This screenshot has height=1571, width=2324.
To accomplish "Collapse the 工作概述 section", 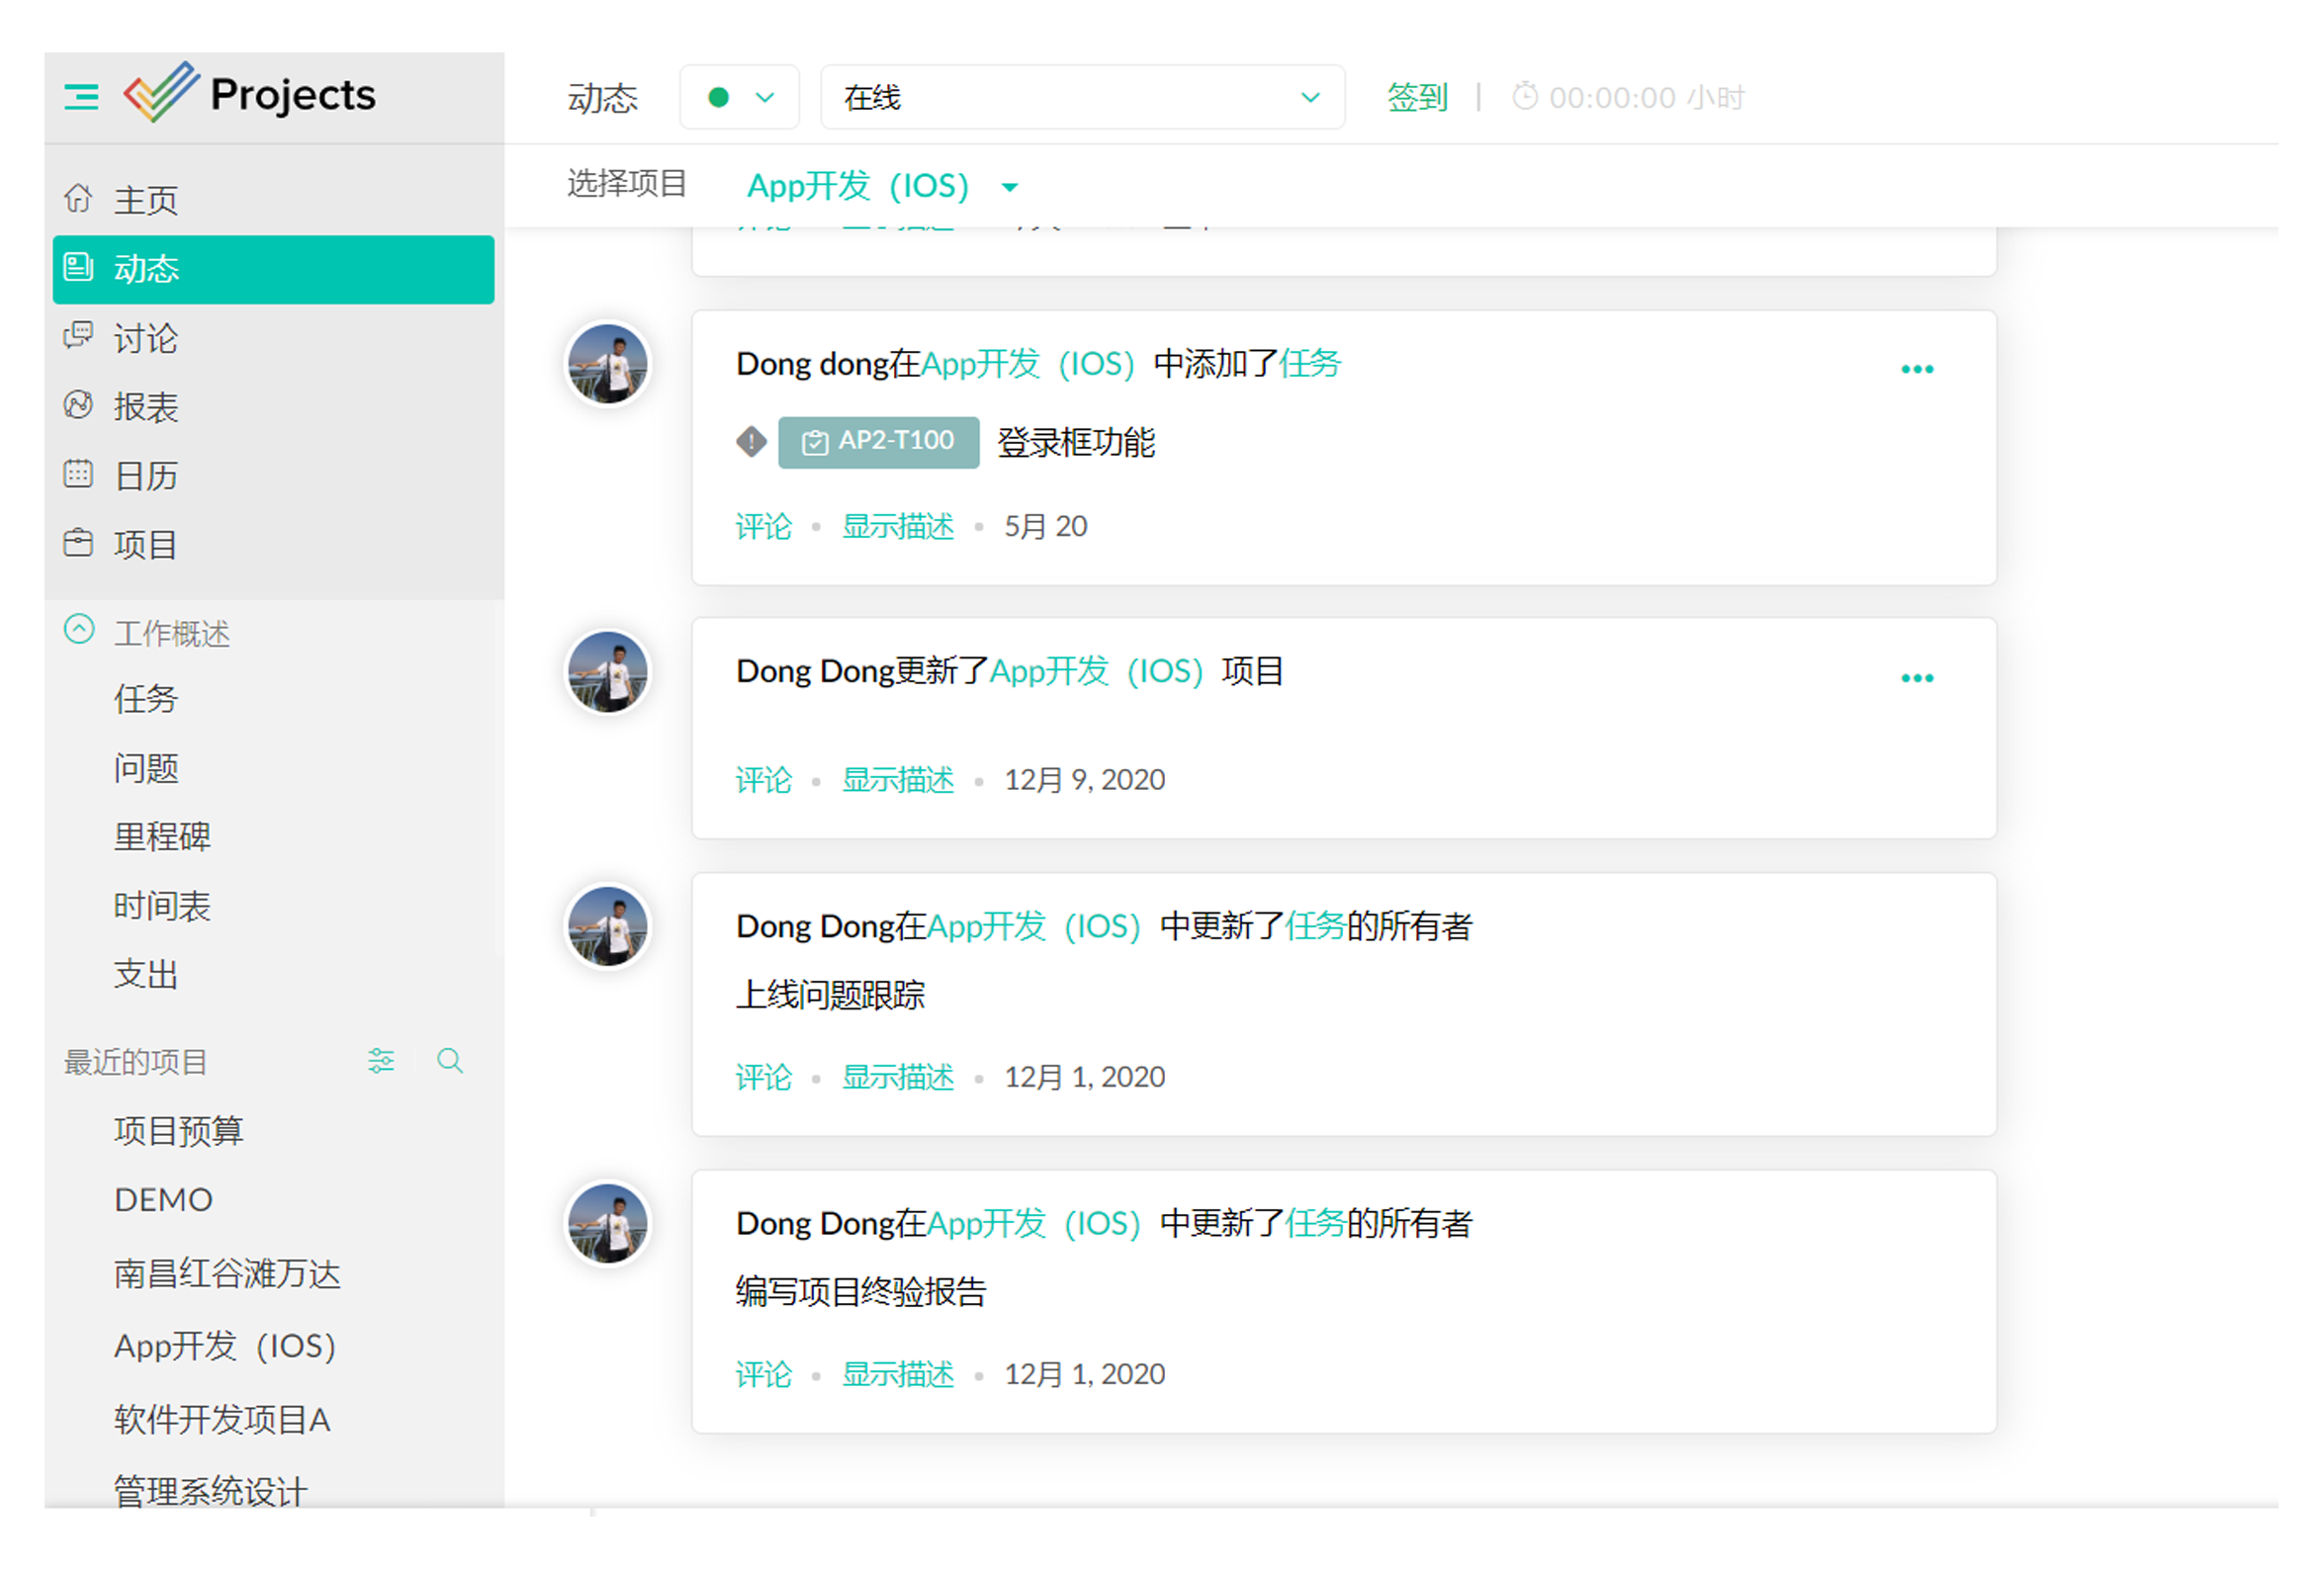I will click(79, 630).
